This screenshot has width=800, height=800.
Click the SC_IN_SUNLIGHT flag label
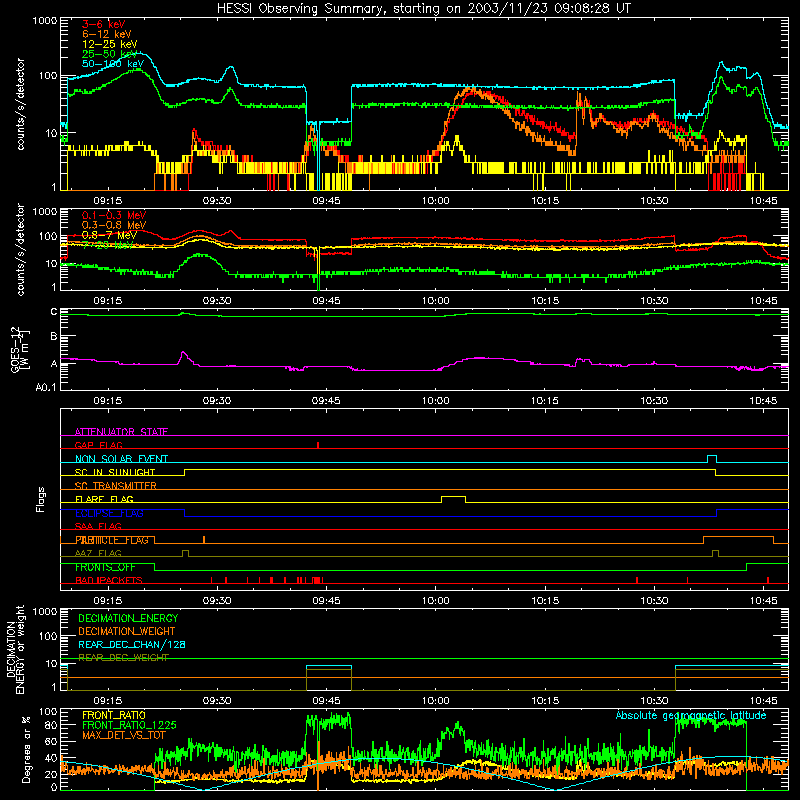point(115,472)
